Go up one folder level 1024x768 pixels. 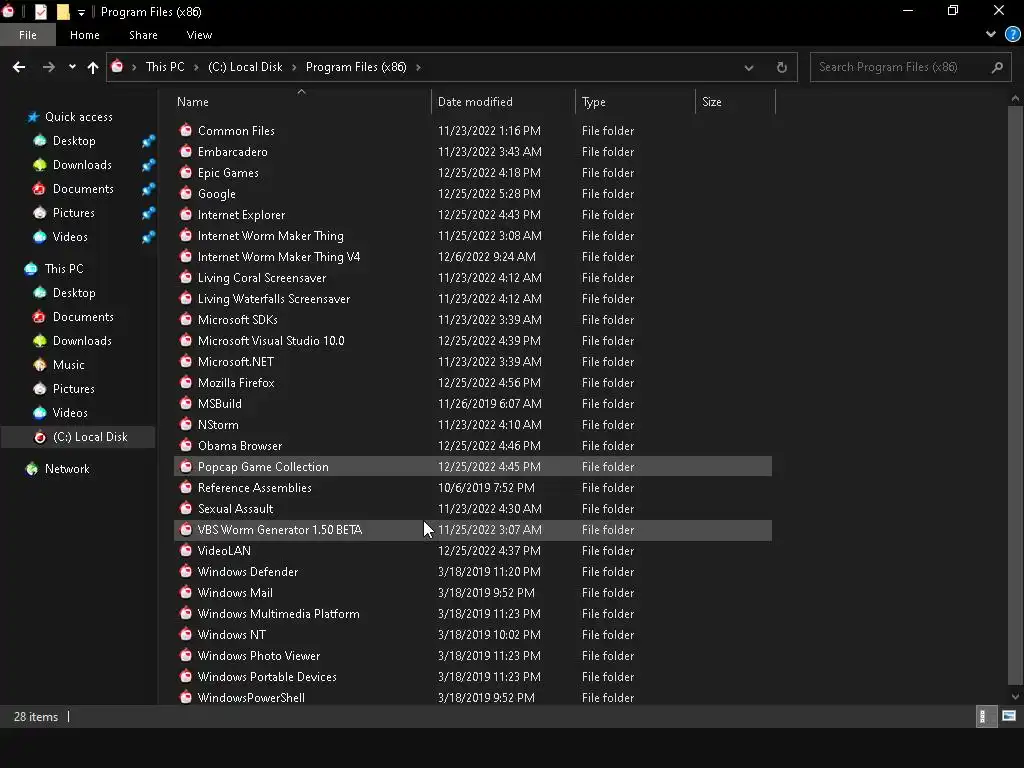(x=93, y=67)
